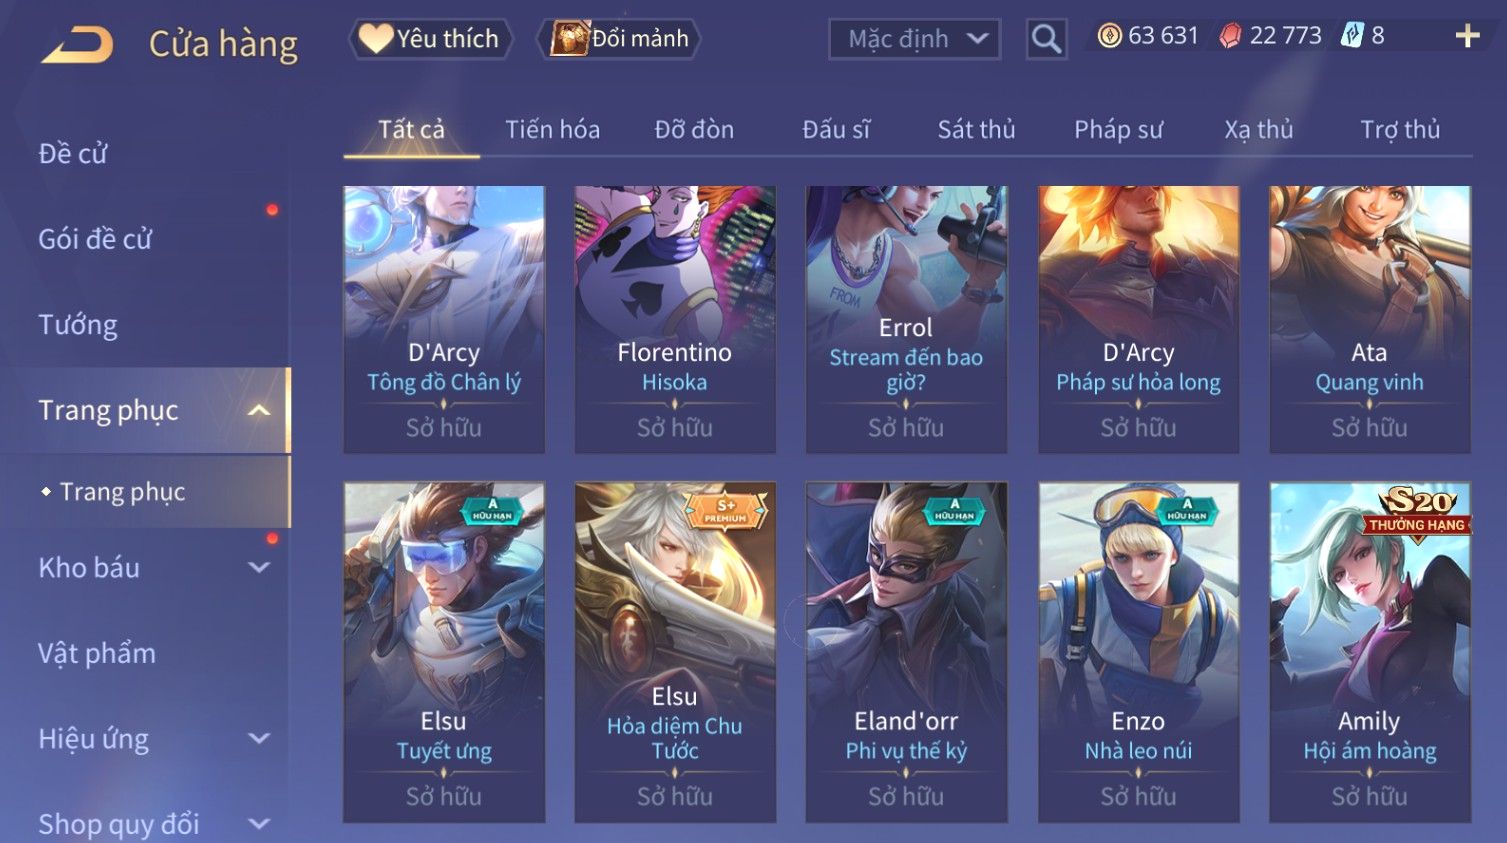Open Yêu thích favorites heart button
The width and height of the screenshot is (1507, 843).
click(430, 39)
